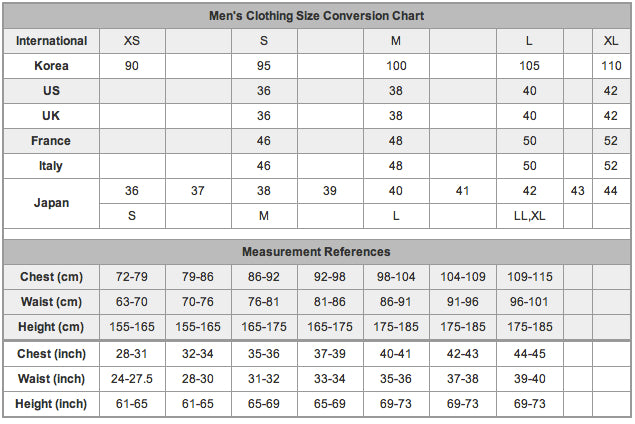Click the XS international size cell
This screenshot has height=424, width=635.
click(132, 41)
